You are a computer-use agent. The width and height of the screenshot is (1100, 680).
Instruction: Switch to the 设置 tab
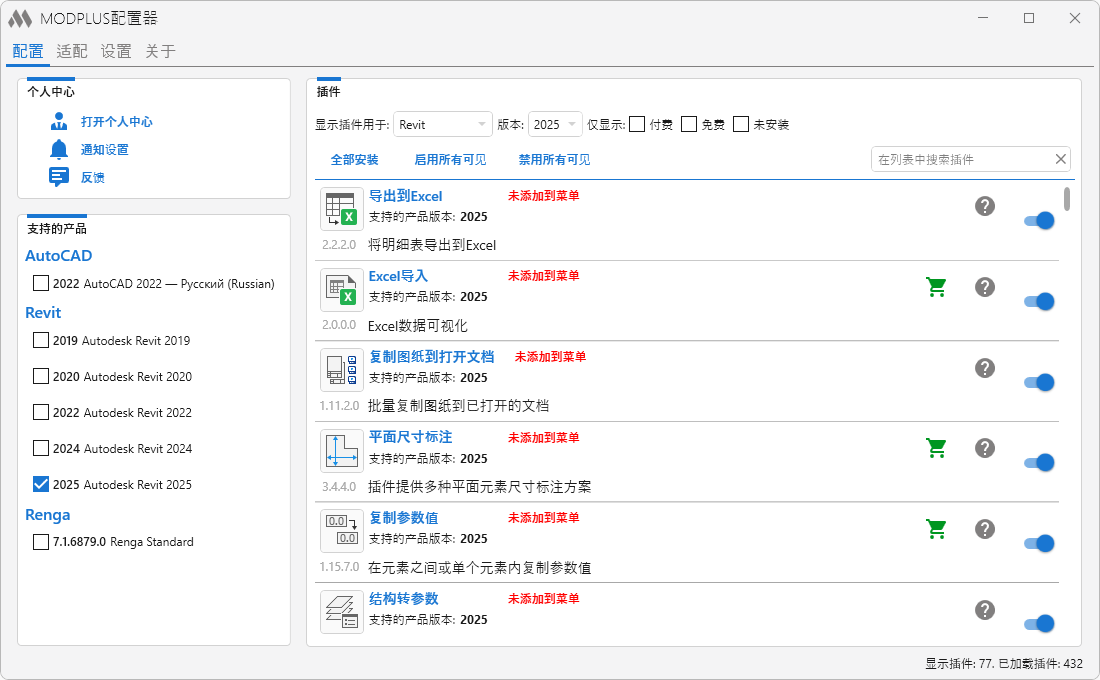(116, 51)
